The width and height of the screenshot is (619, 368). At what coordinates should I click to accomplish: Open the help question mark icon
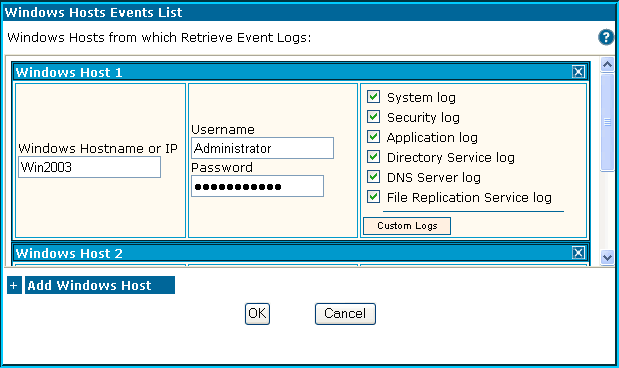click(x=606, y=38)
